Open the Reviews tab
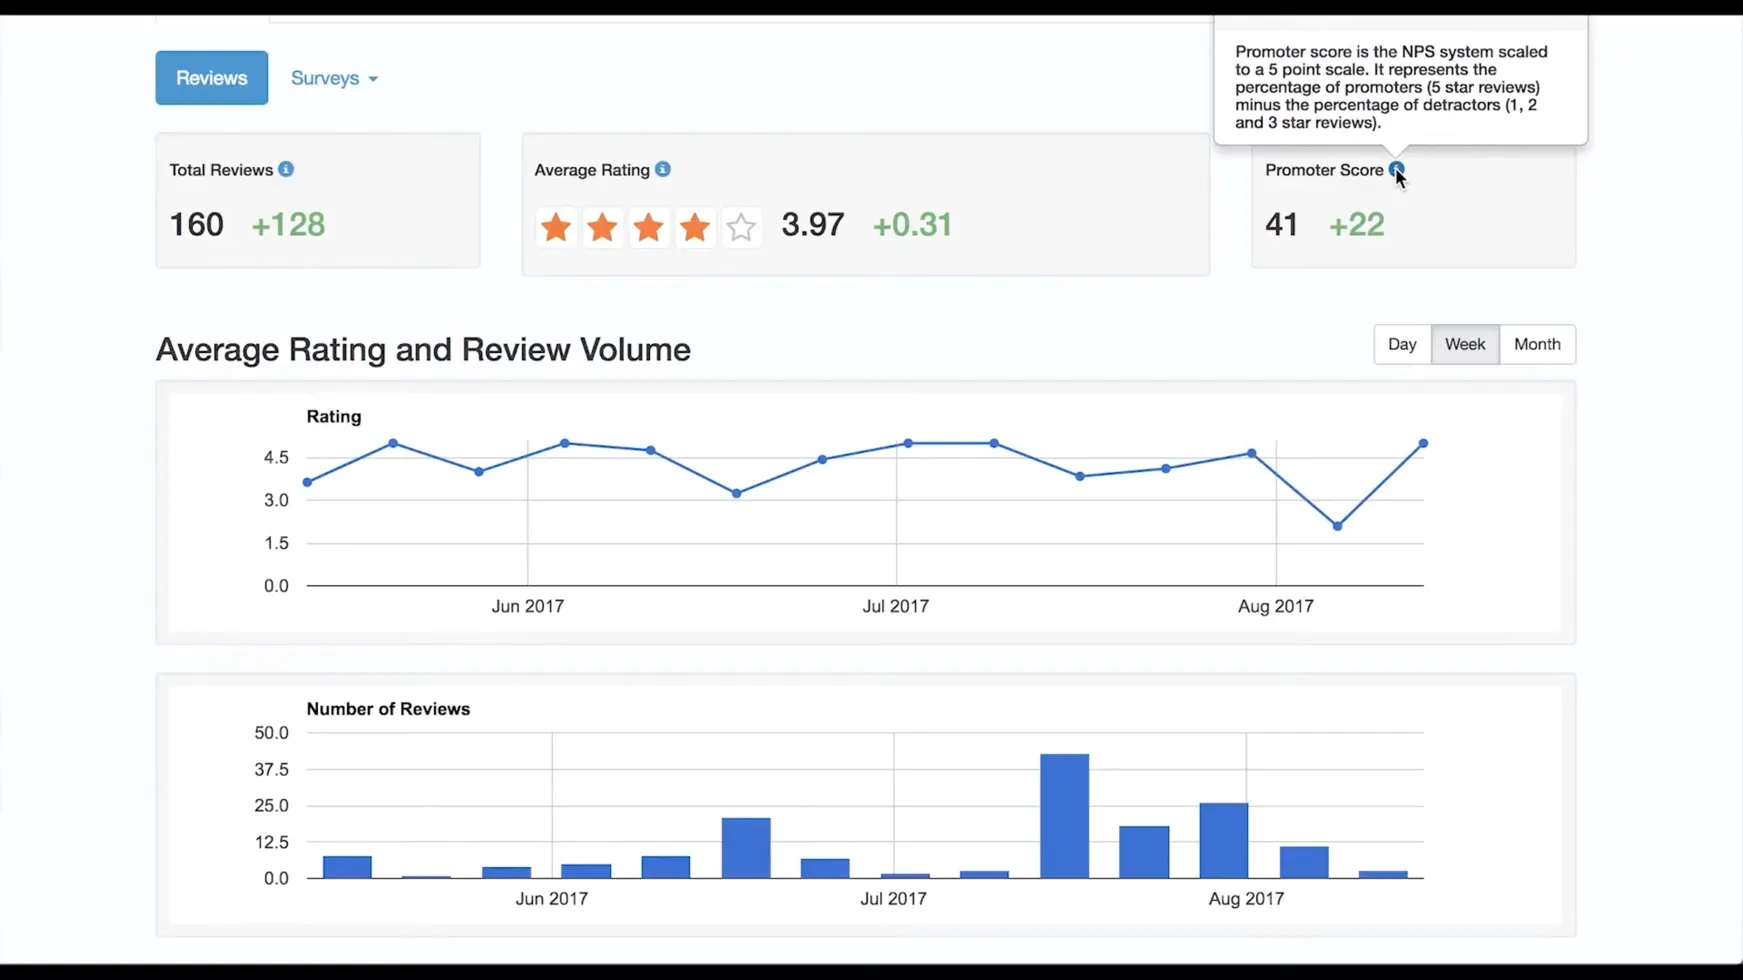 point(211,78)
